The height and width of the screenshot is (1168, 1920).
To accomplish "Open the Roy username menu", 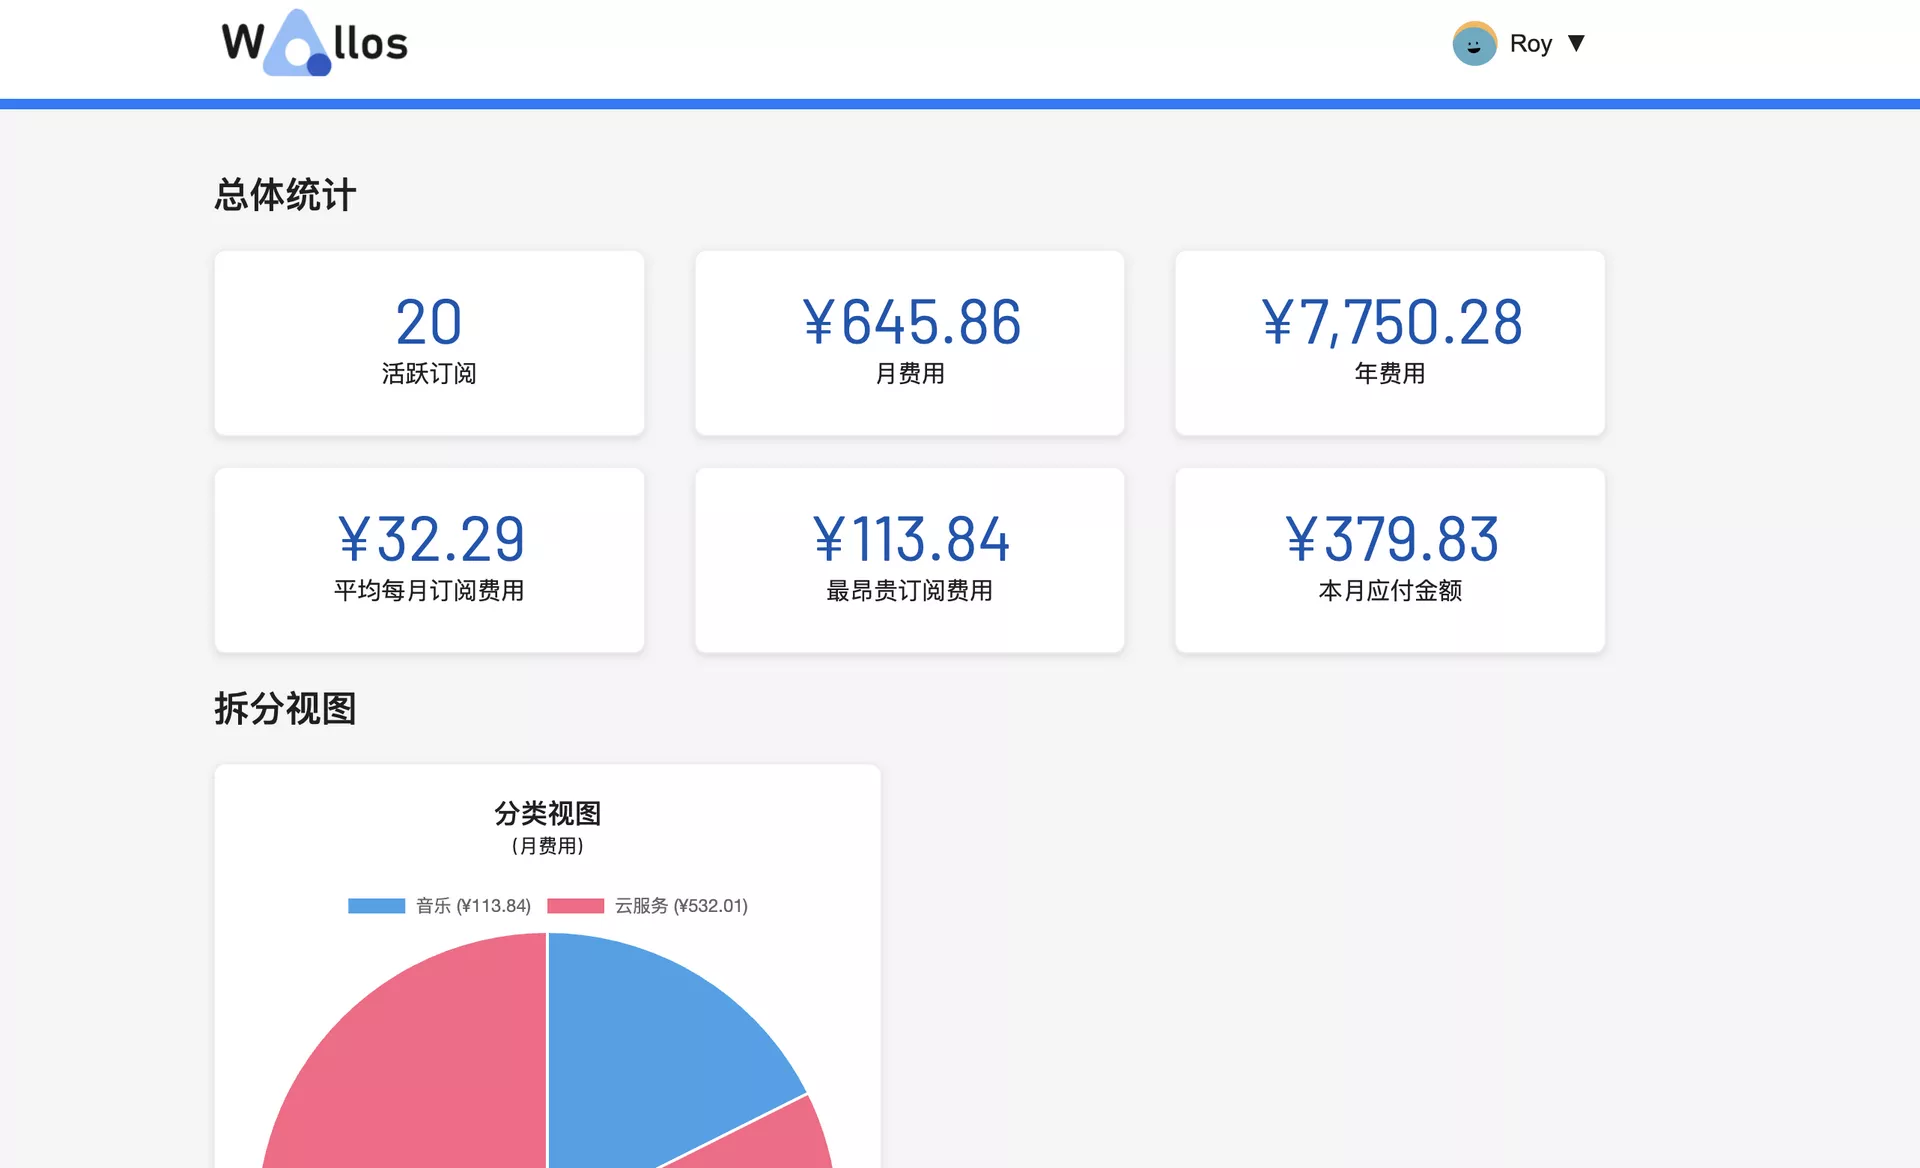I will pos(1530,44).
